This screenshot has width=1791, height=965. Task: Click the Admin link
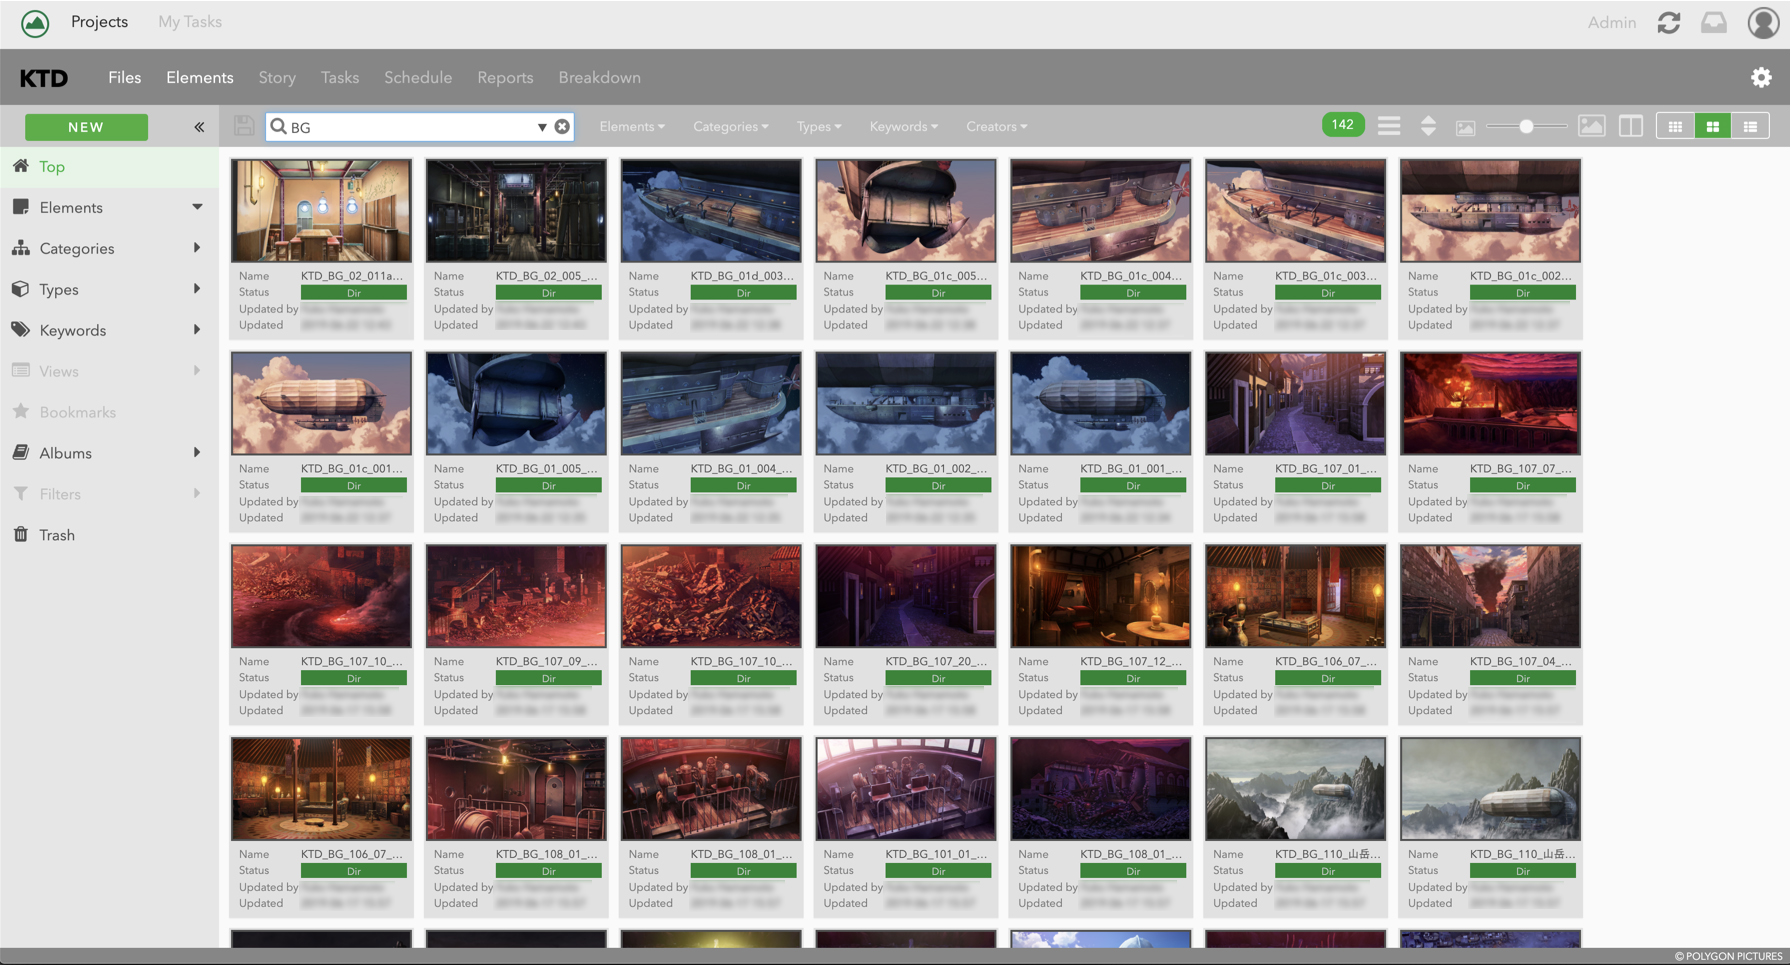[1612, 23]
